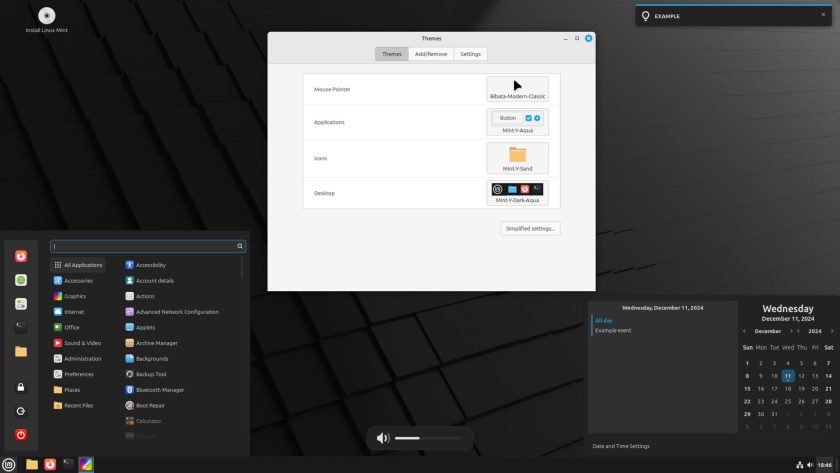
Task: Go to next month arrow beside December
Action: point(791,331)
